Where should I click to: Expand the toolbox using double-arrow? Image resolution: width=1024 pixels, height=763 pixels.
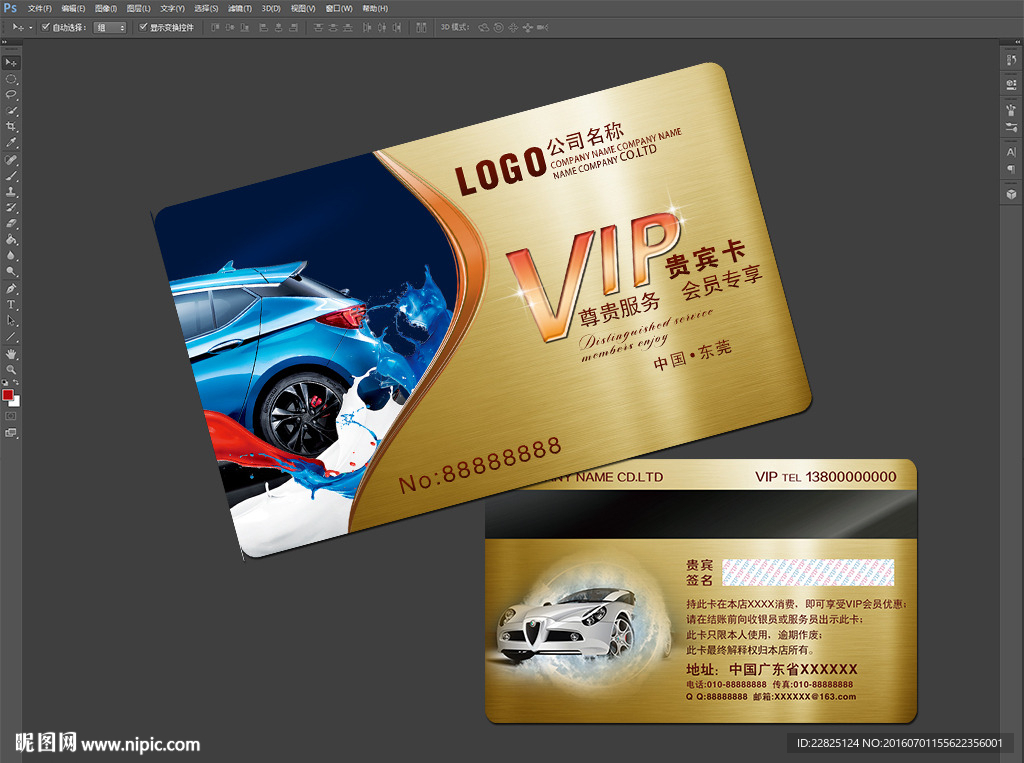click(5, 42)
